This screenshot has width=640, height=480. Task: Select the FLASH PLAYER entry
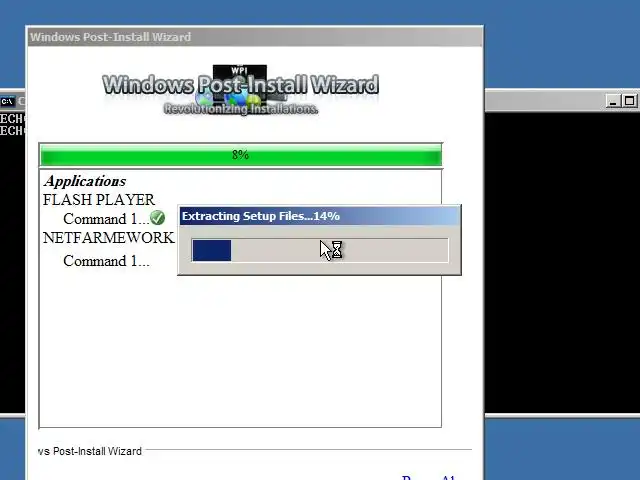[99, 200]
